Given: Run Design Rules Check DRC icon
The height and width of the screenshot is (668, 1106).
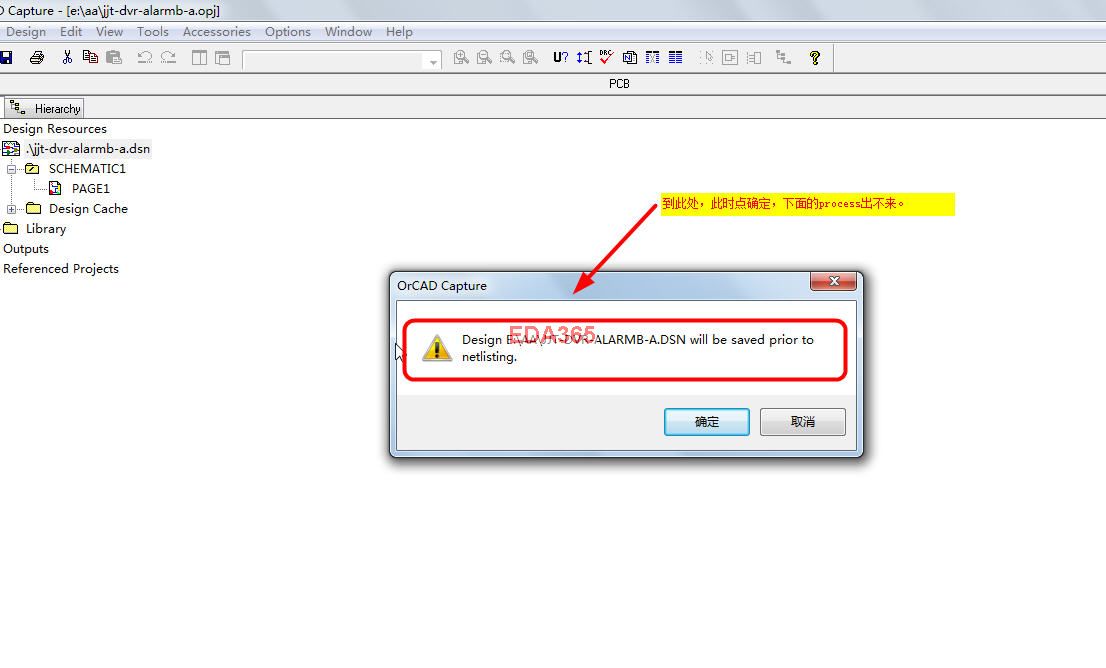Looking at the screenshot, I should 607,58.
